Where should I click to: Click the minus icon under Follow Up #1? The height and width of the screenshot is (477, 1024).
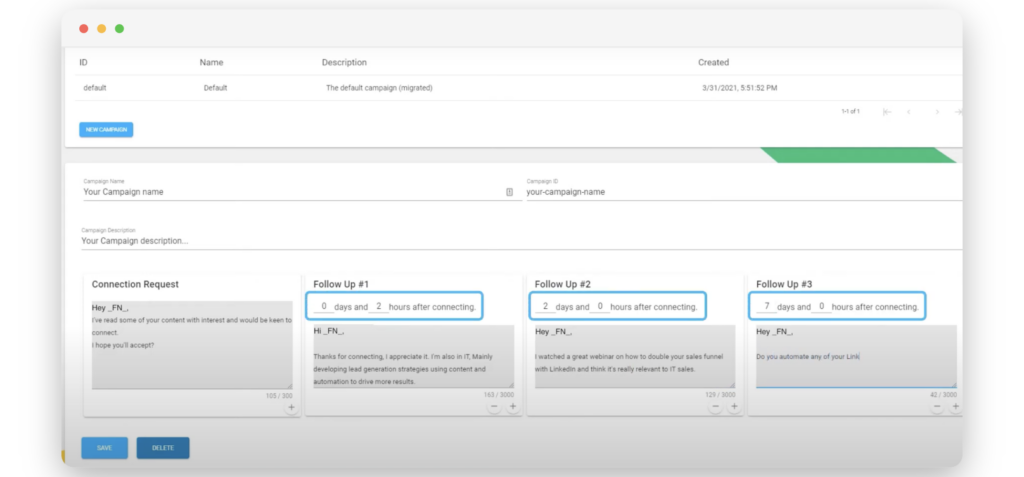click(x=494, y=407)
